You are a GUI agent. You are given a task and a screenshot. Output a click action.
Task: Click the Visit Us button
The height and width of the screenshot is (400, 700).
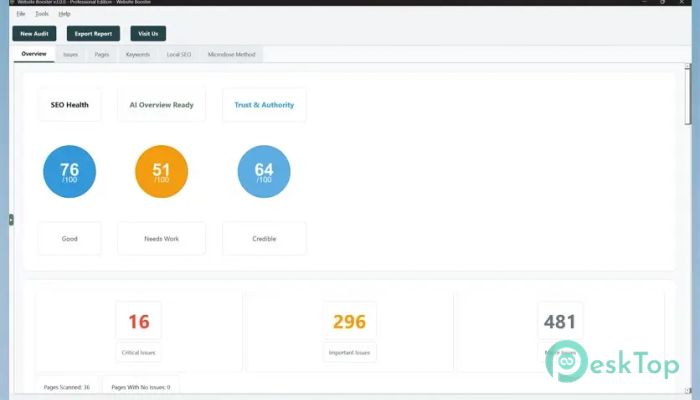[148, 33]
